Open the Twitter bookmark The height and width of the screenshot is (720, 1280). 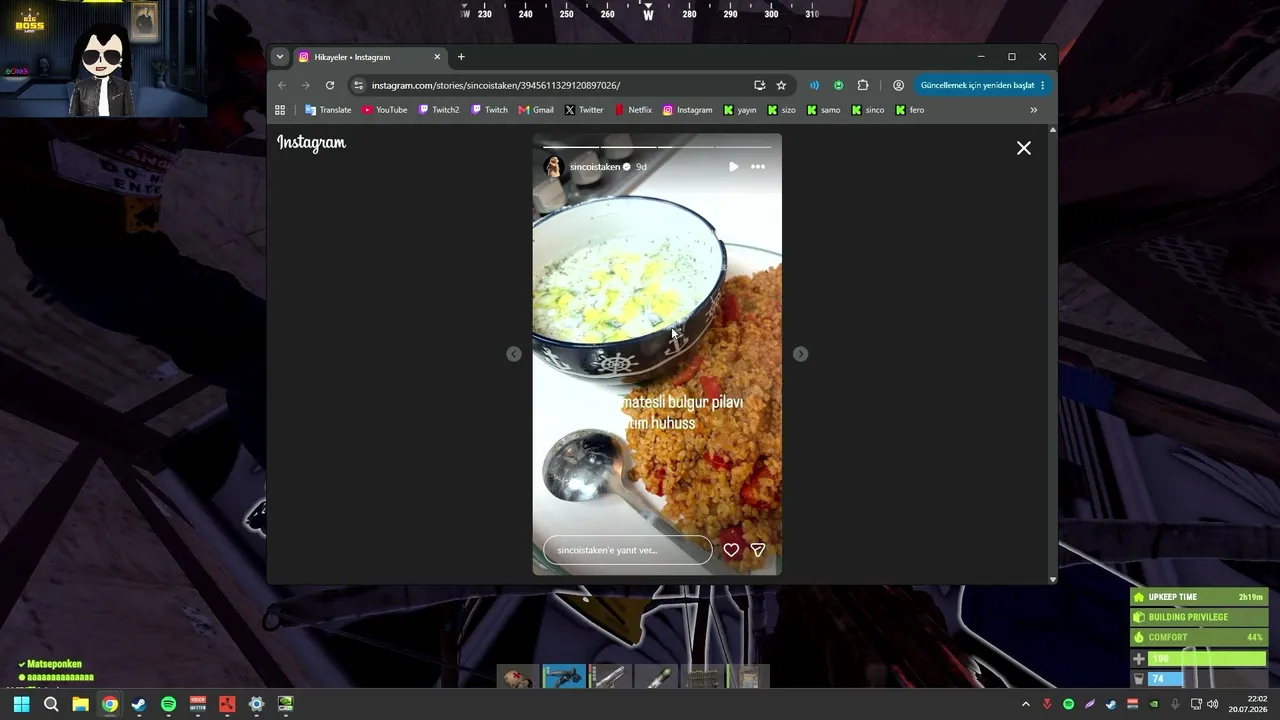point(584,110)
